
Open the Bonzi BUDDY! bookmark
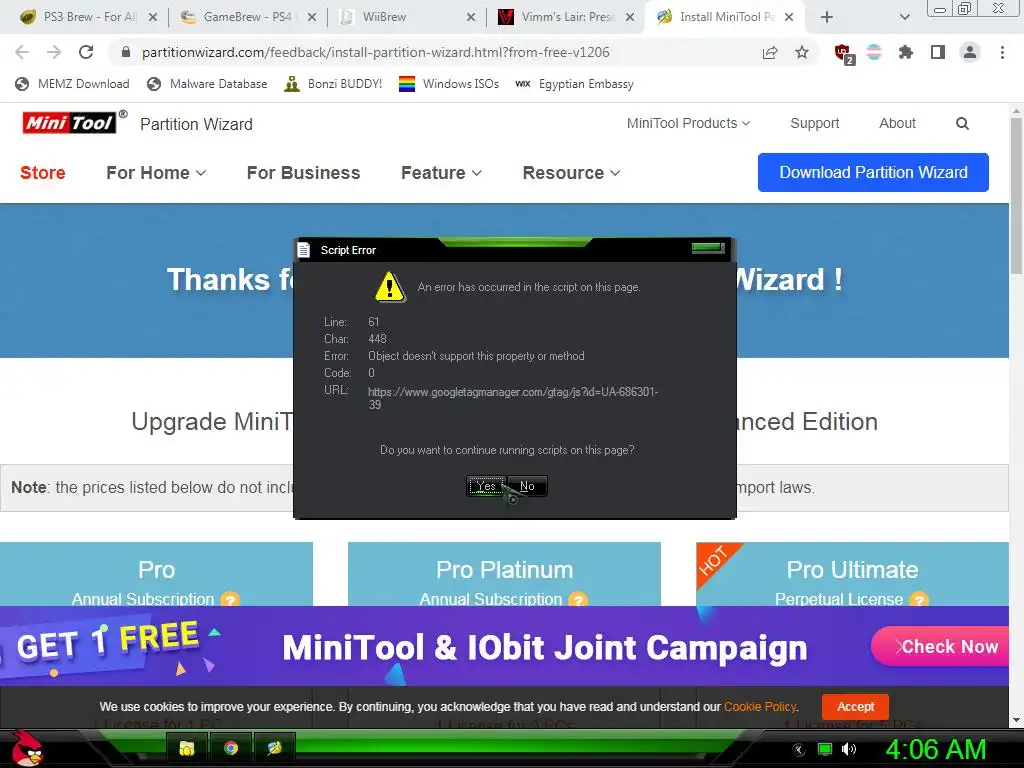[x=333, y=84]
